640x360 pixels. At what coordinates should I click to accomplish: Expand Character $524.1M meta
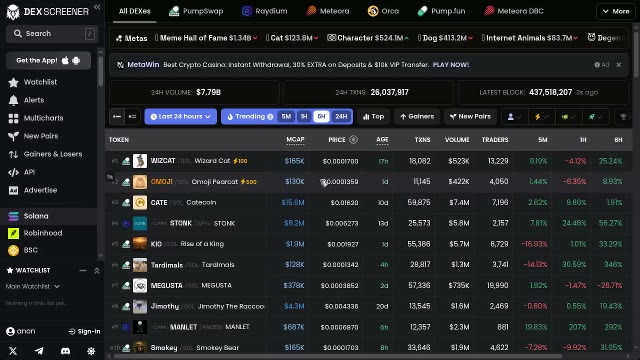pyautogui.click(x=367, y=38)
